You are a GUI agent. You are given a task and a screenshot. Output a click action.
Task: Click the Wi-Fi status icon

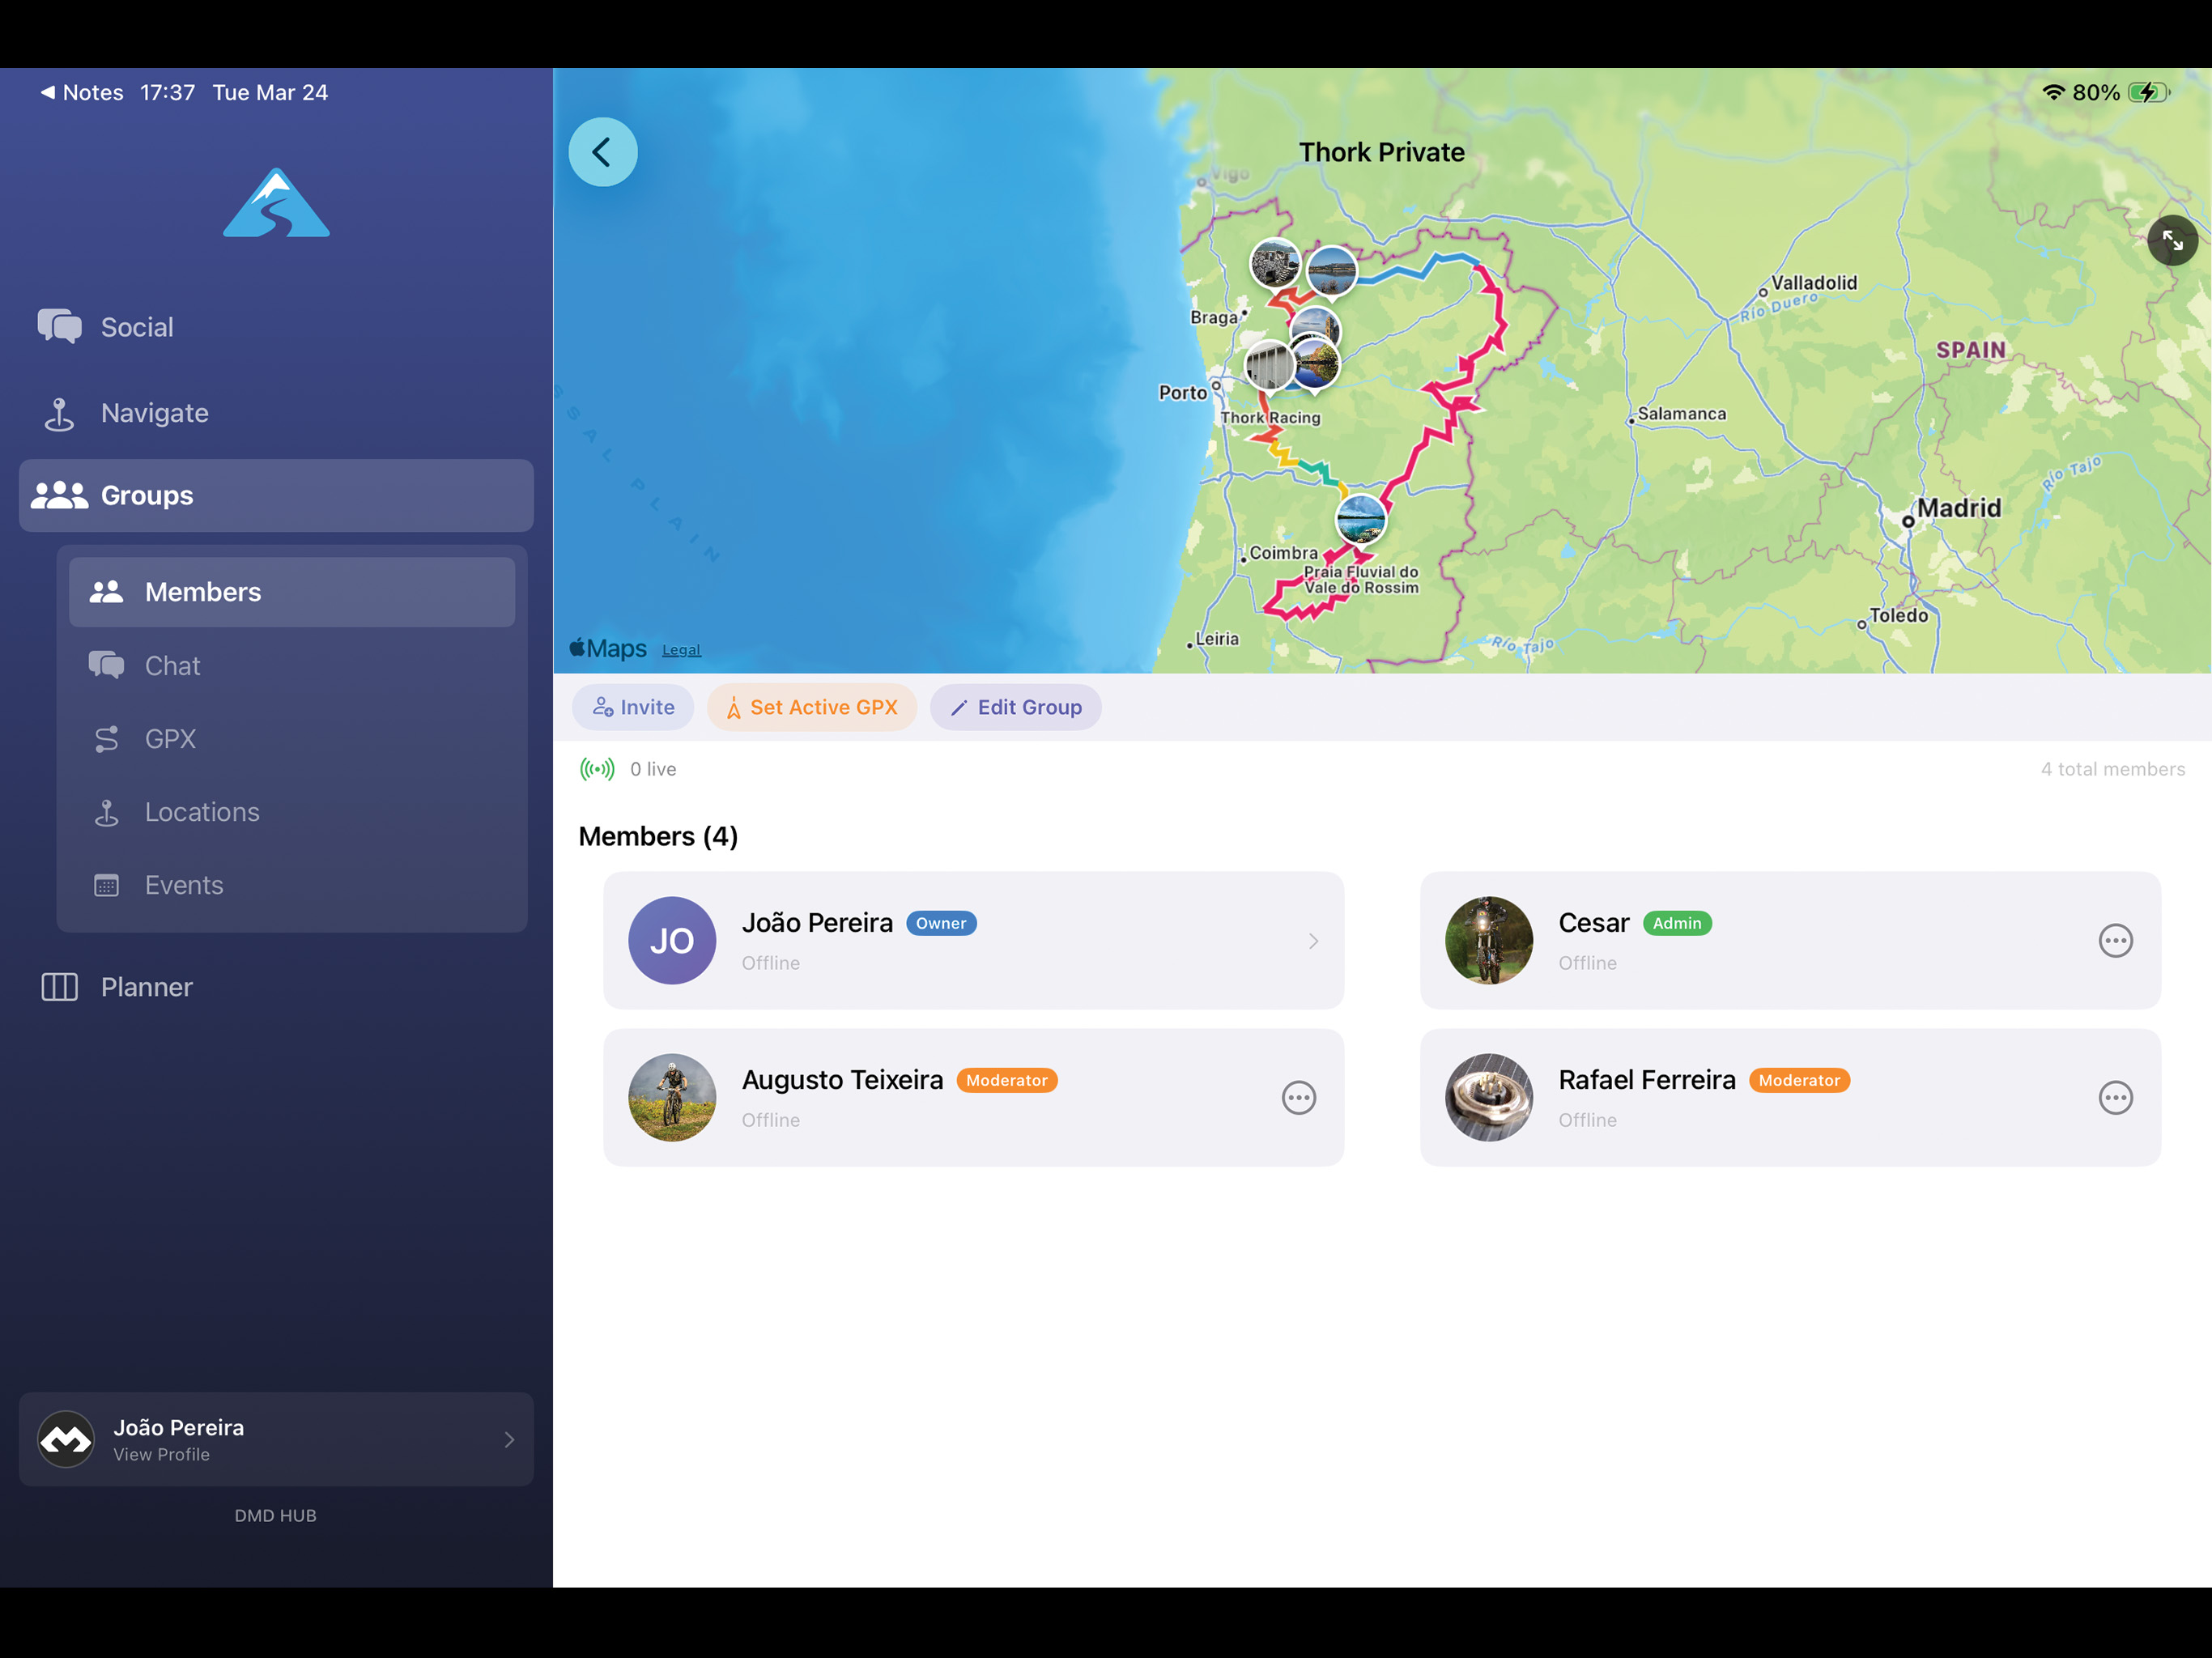[x=2052, y=92]
